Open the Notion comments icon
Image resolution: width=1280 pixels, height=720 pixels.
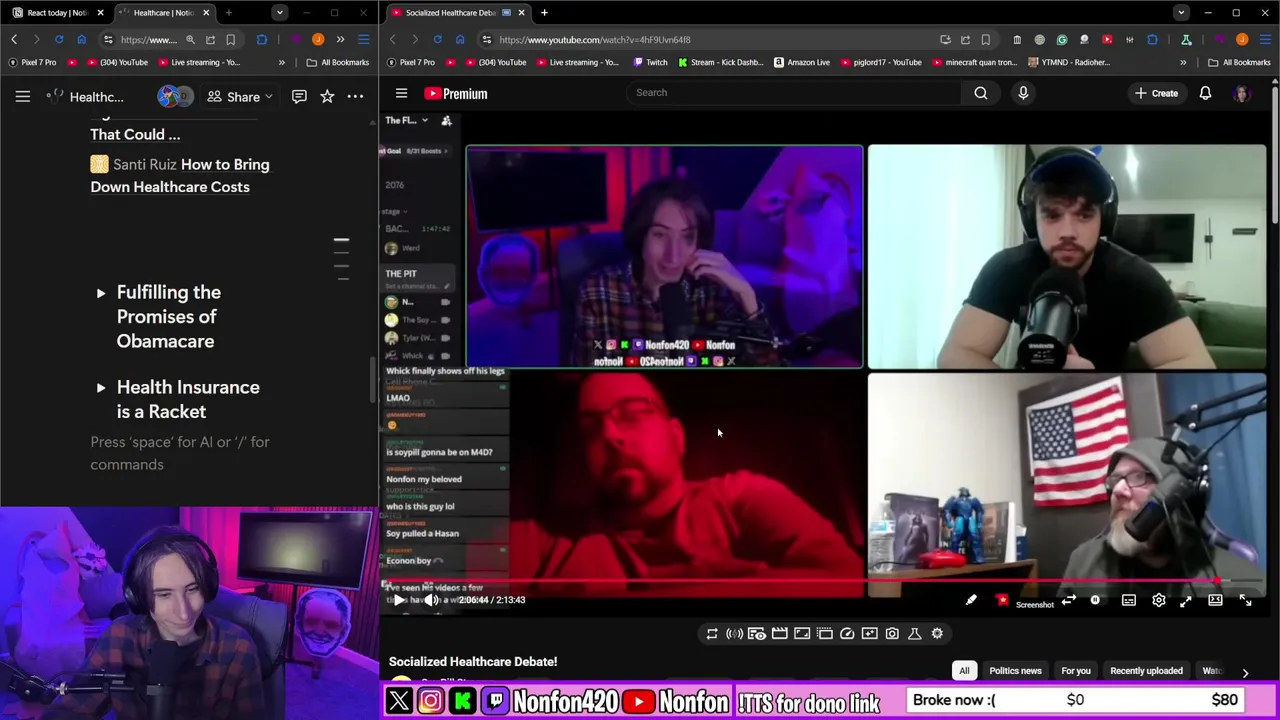coord(299,97)
